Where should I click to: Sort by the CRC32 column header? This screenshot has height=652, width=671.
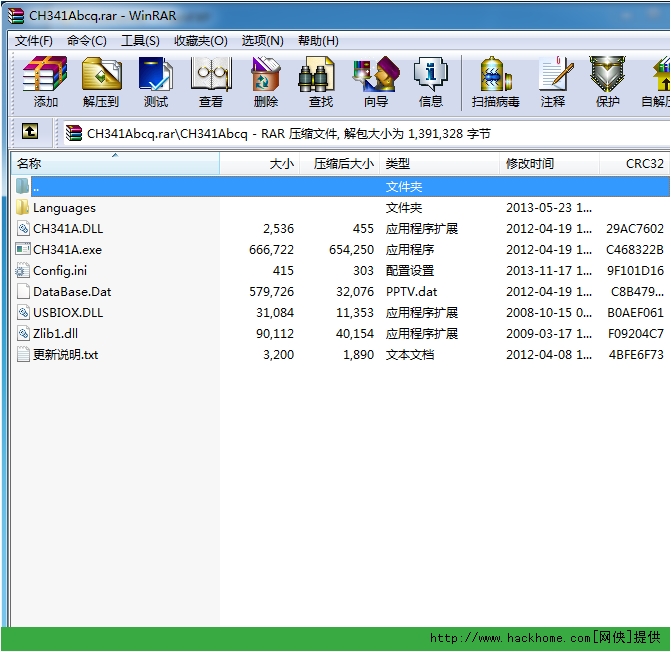(635, 163)
